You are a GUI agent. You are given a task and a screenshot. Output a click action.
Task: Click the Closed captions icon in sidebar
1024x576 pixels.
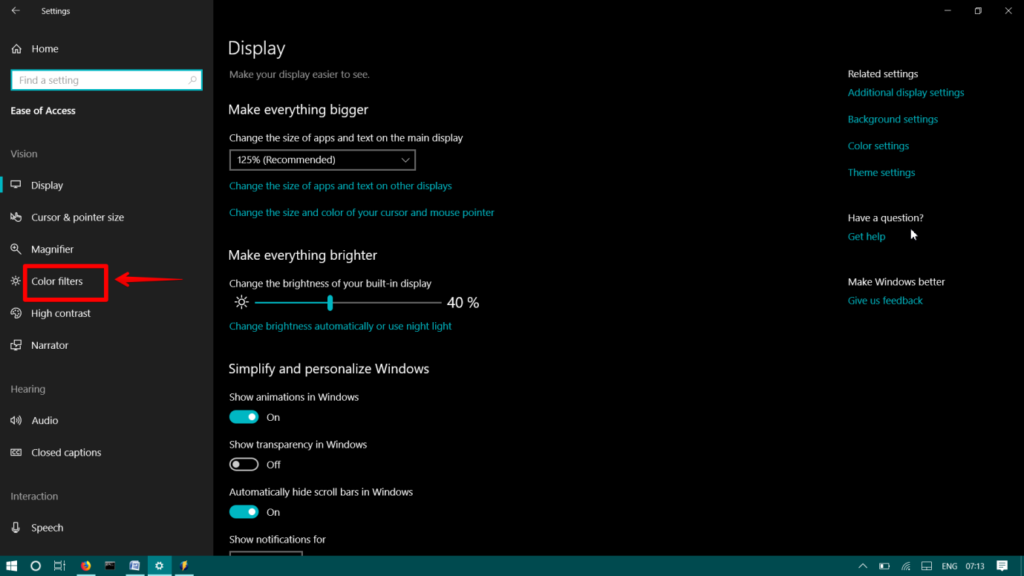16,452
